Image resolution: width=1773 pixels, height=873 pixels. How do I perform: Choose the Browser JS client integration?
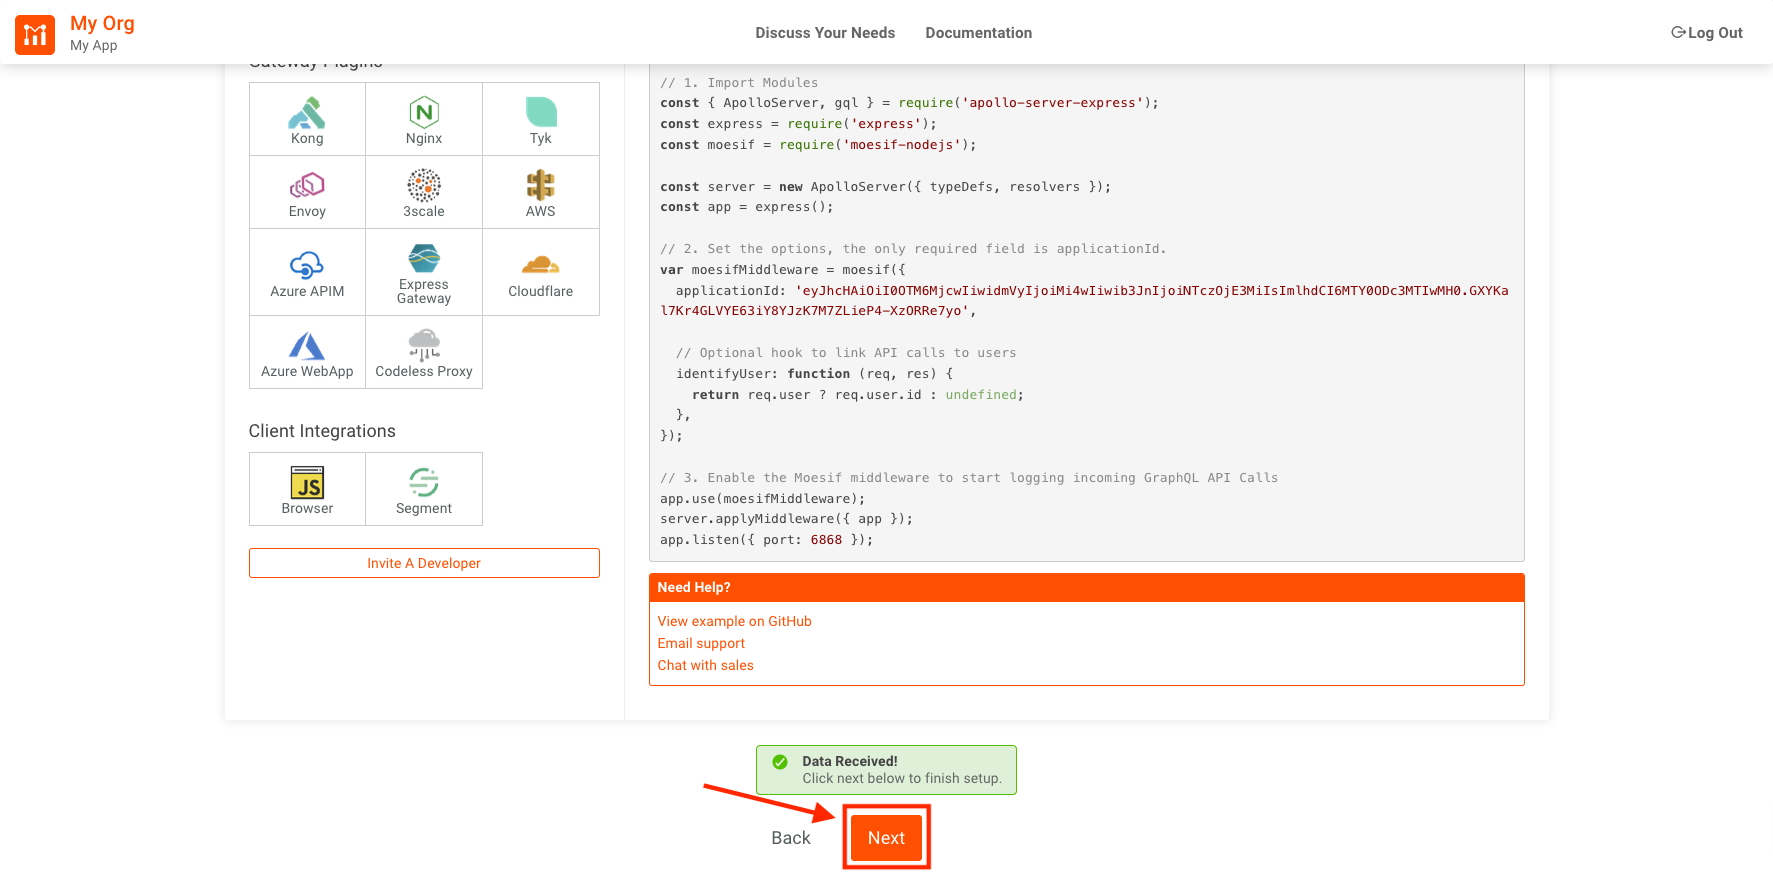307,483
